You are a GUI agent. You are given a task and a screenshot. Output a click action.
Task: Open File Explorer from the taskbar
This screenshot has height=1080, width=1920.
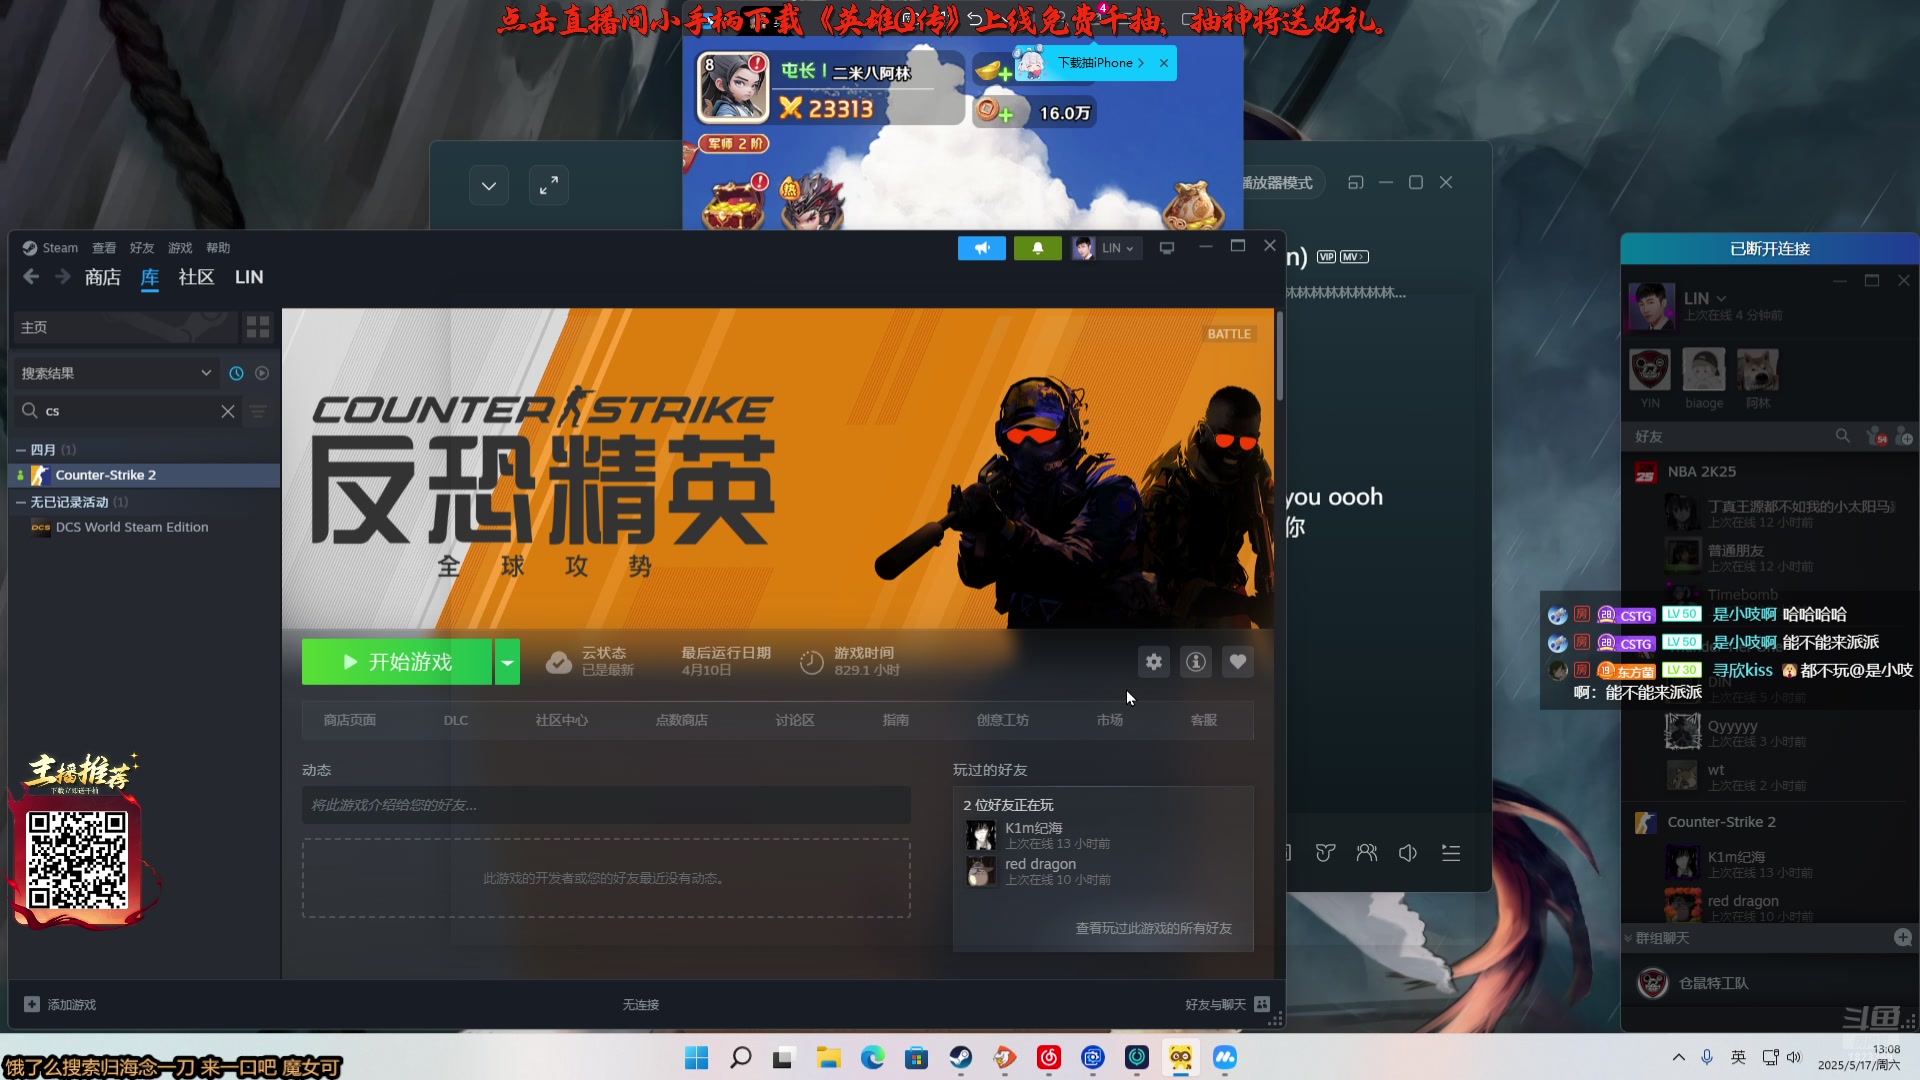(829, 1057)
